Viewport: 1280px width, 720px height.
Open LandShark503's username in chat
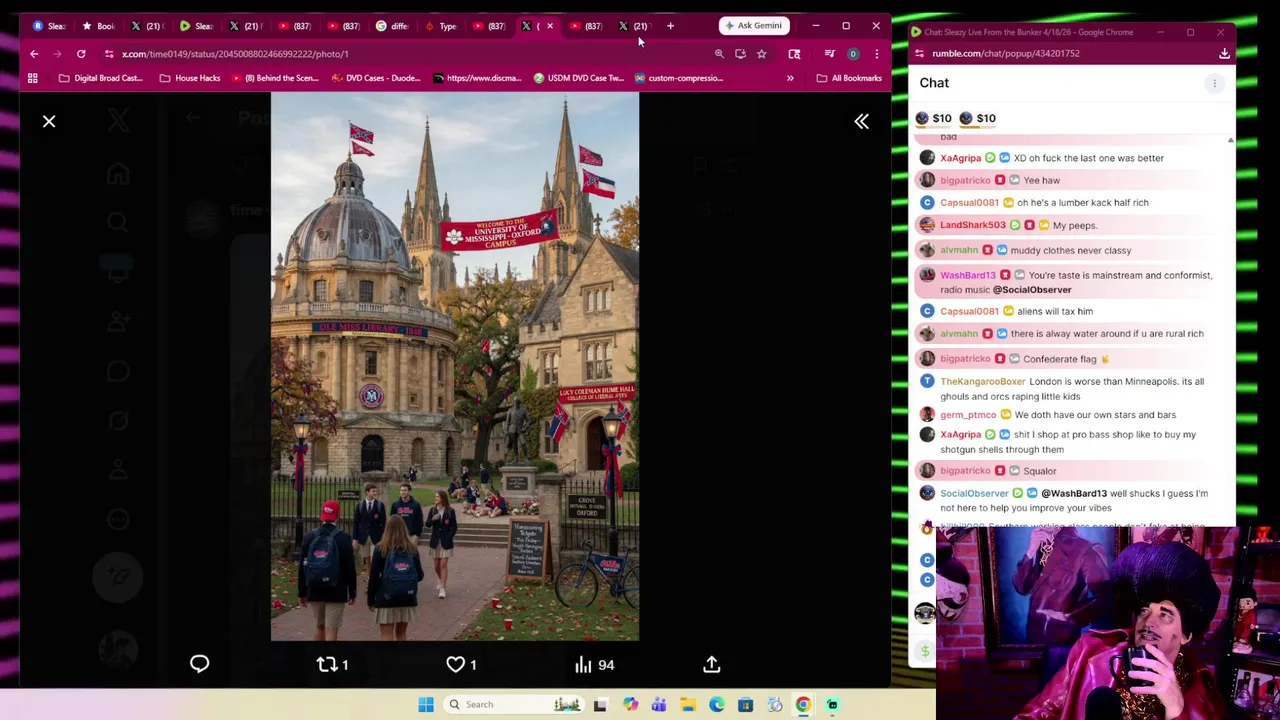click(x=972, y=225)
